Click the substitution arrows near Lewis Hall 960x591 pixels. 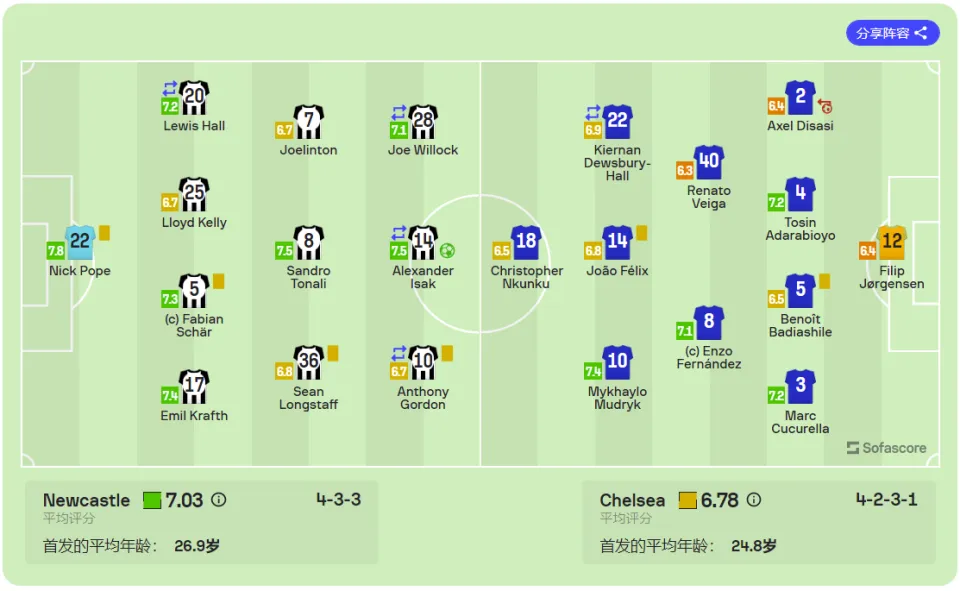point(170,88)
